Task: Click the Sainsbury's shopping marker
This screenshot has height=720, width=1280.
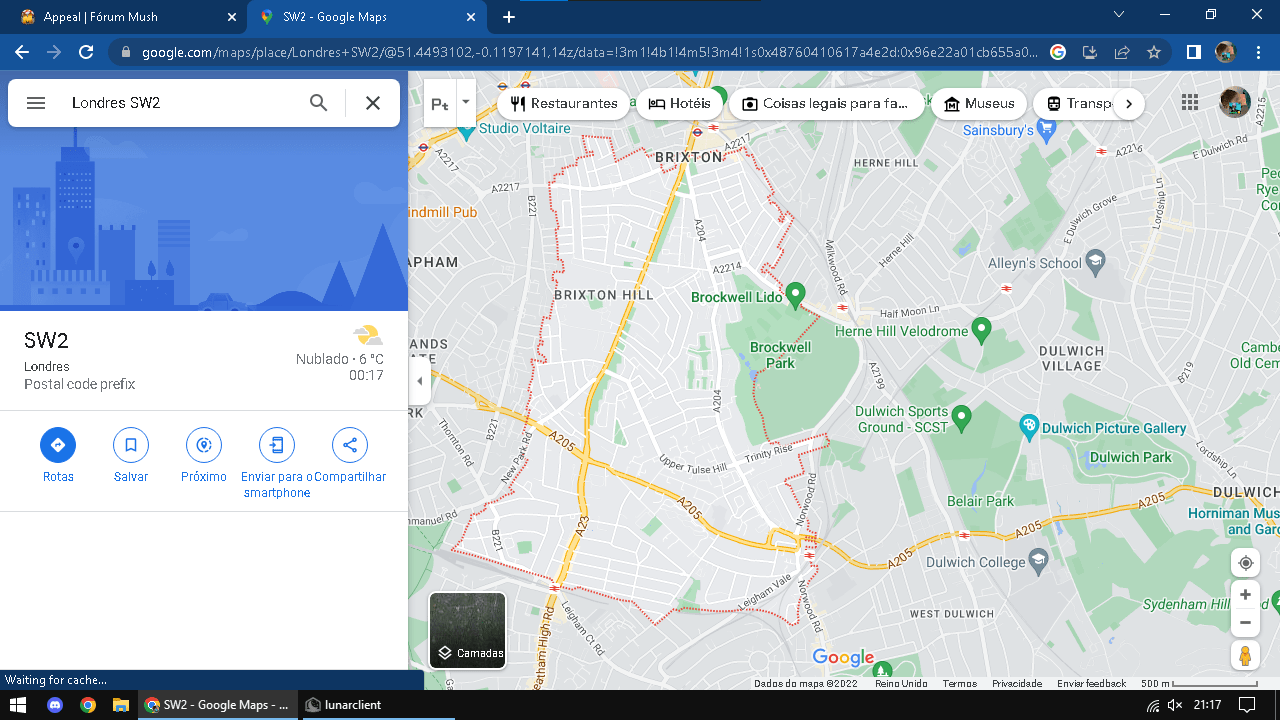Action: tap(1047, 128)
